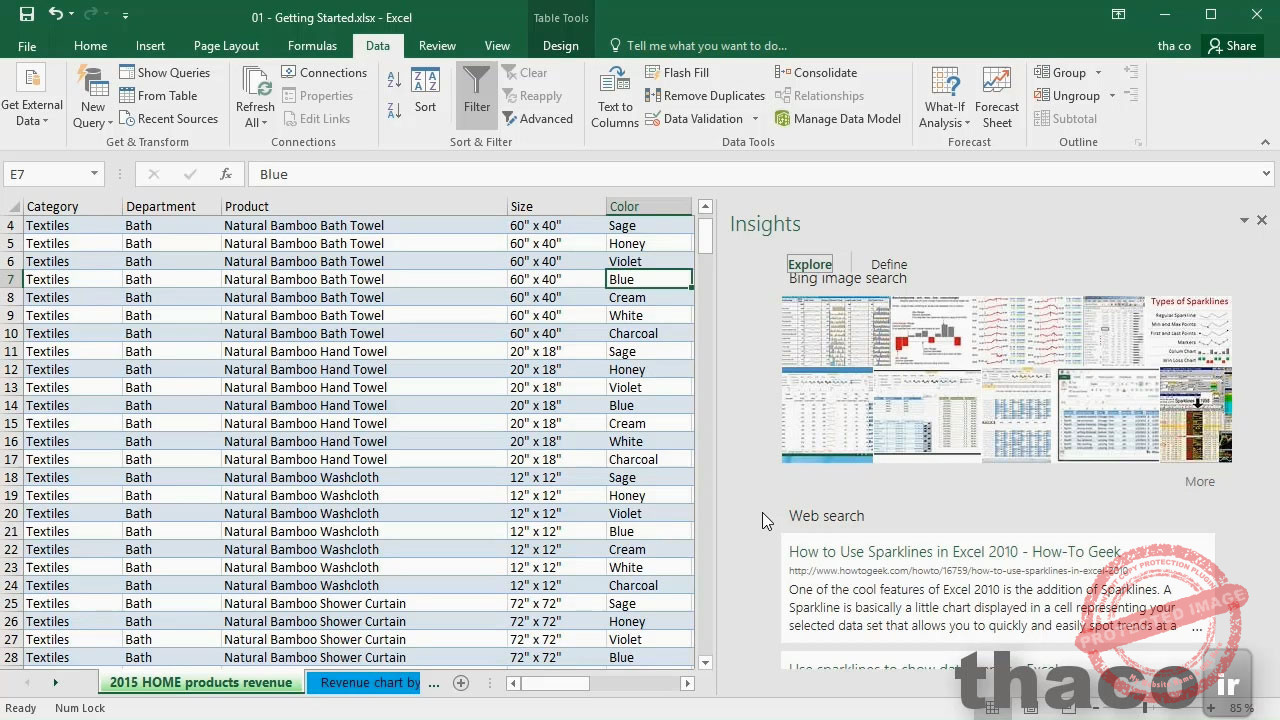Collapse the ribbon

point(1266,143)
